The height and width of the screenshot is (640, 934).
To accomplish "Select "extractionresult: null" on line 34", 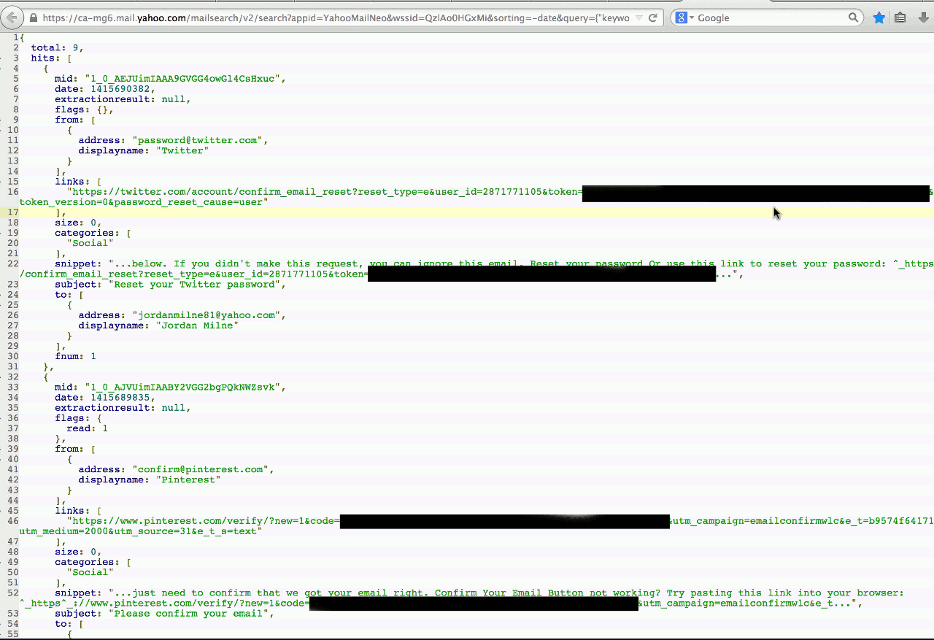I will [122, 408].
